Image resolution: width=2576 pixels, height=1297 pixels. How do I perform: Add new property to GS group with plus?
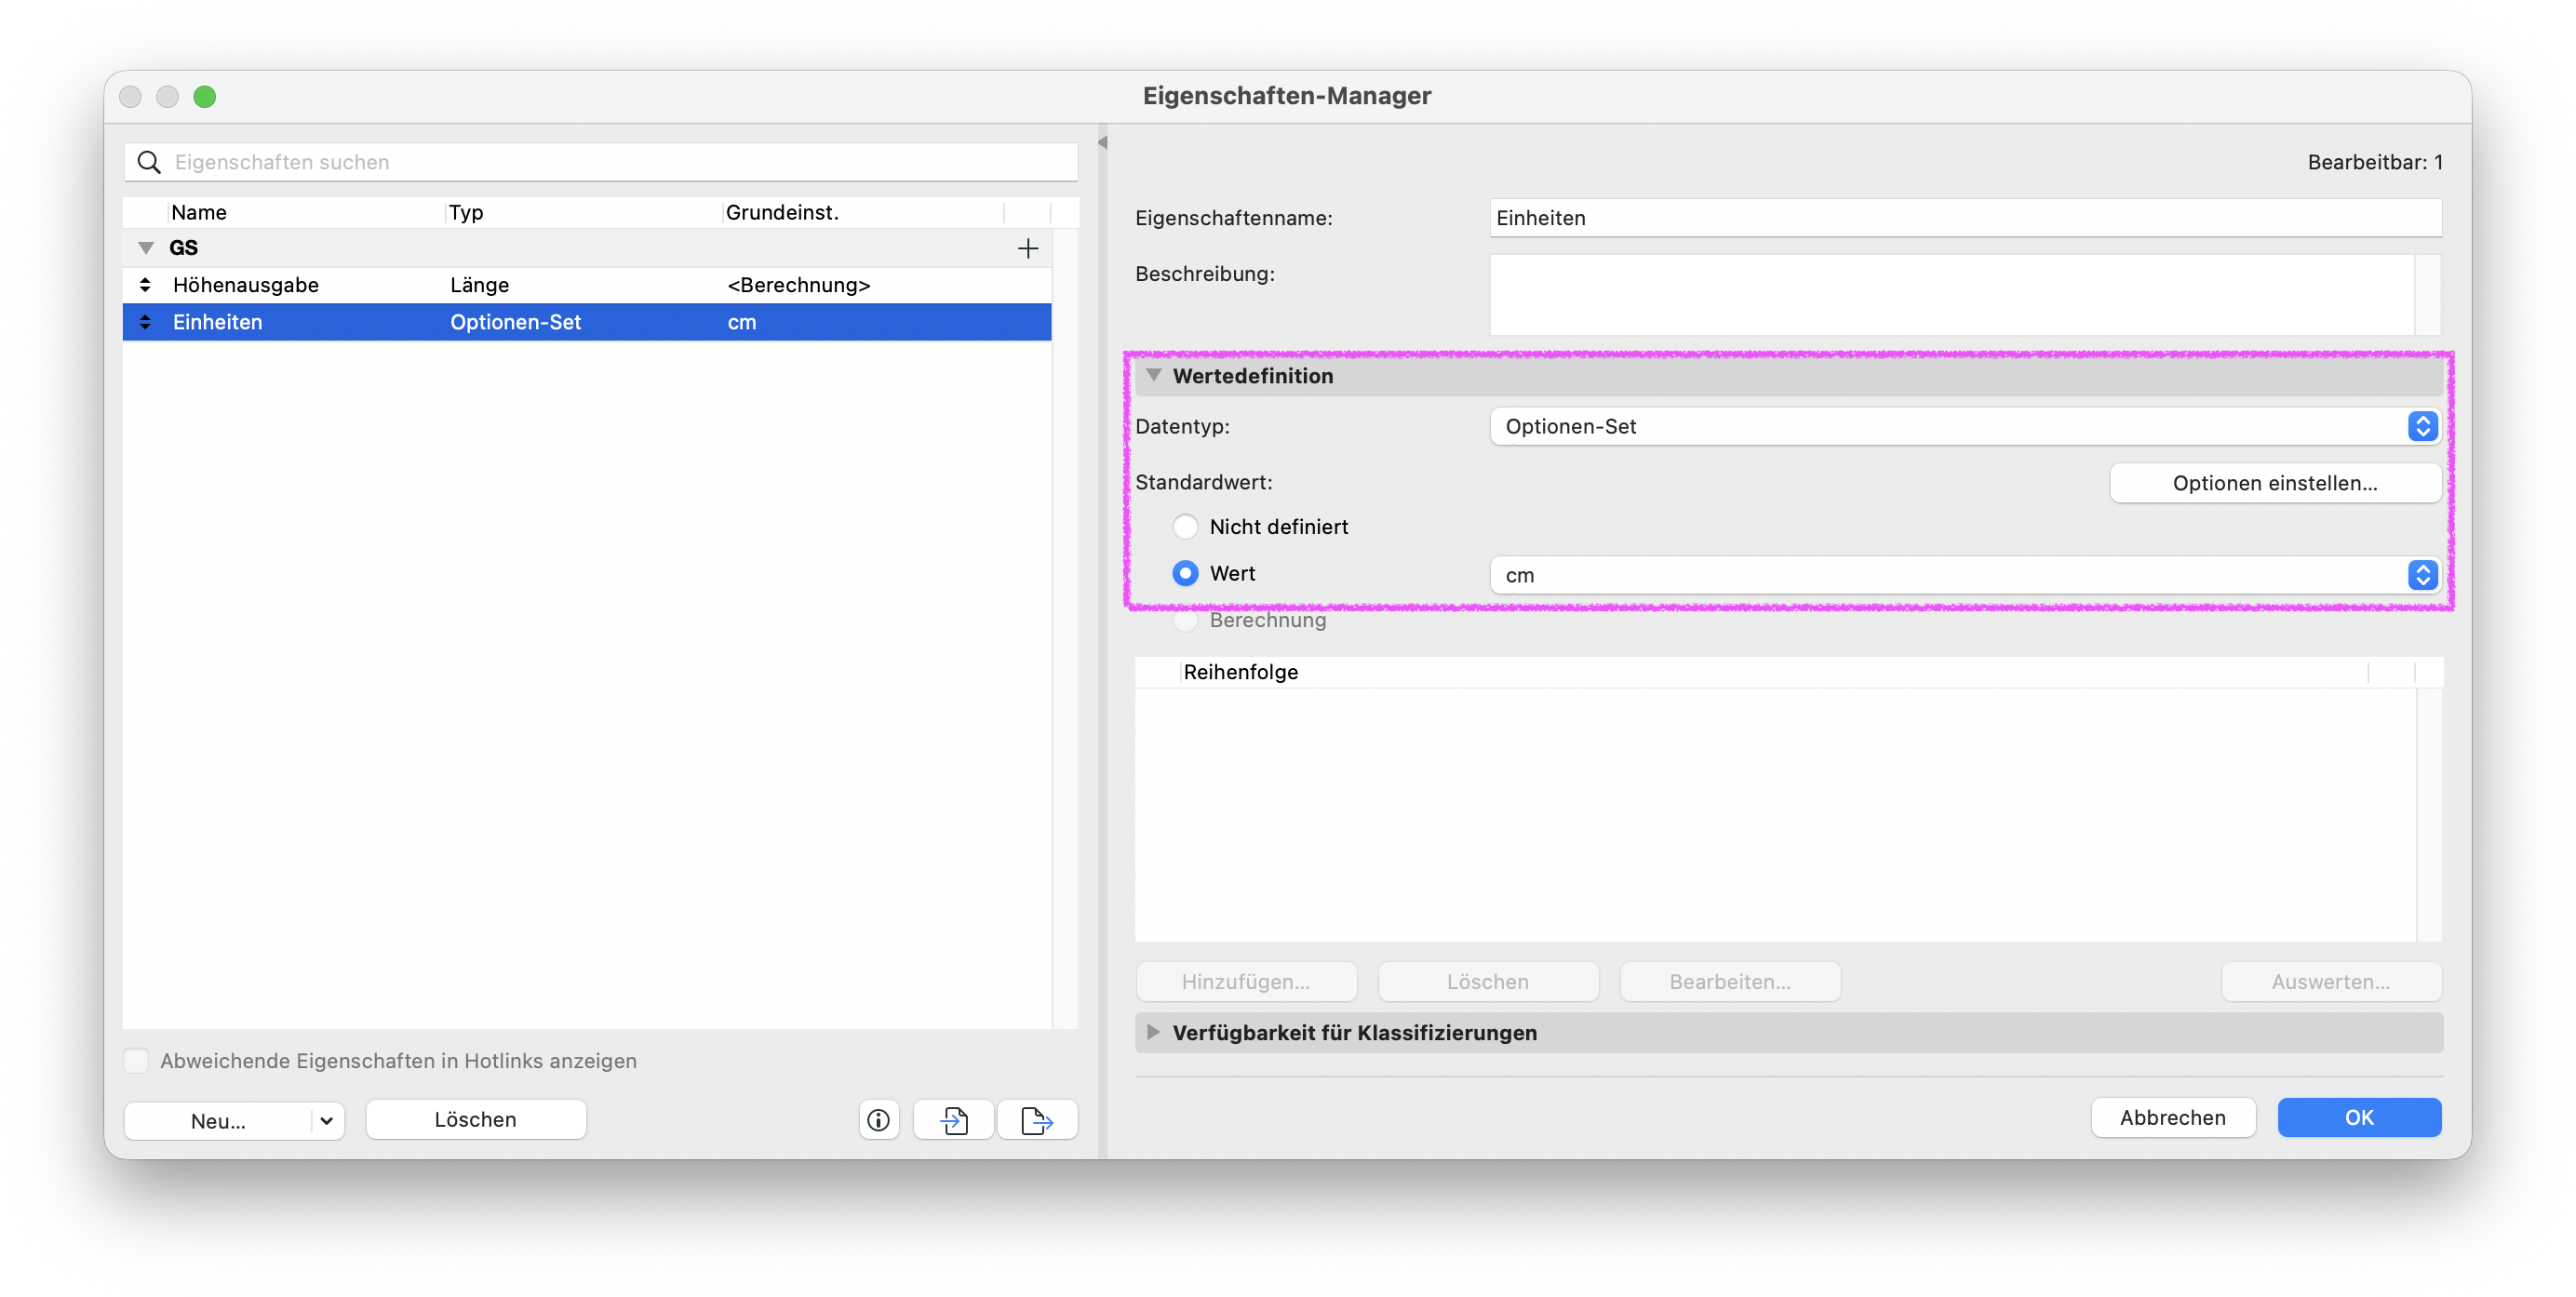click(1028, 248)
